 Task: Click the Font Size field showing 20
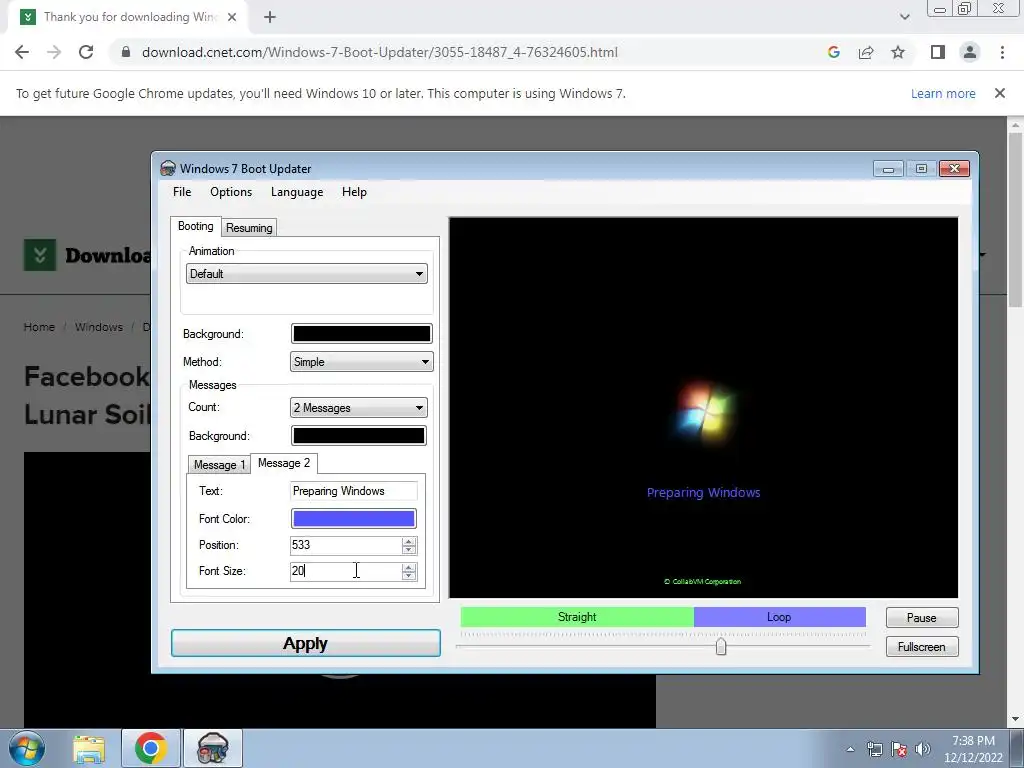pyautogui.click(x=345, y=571)
